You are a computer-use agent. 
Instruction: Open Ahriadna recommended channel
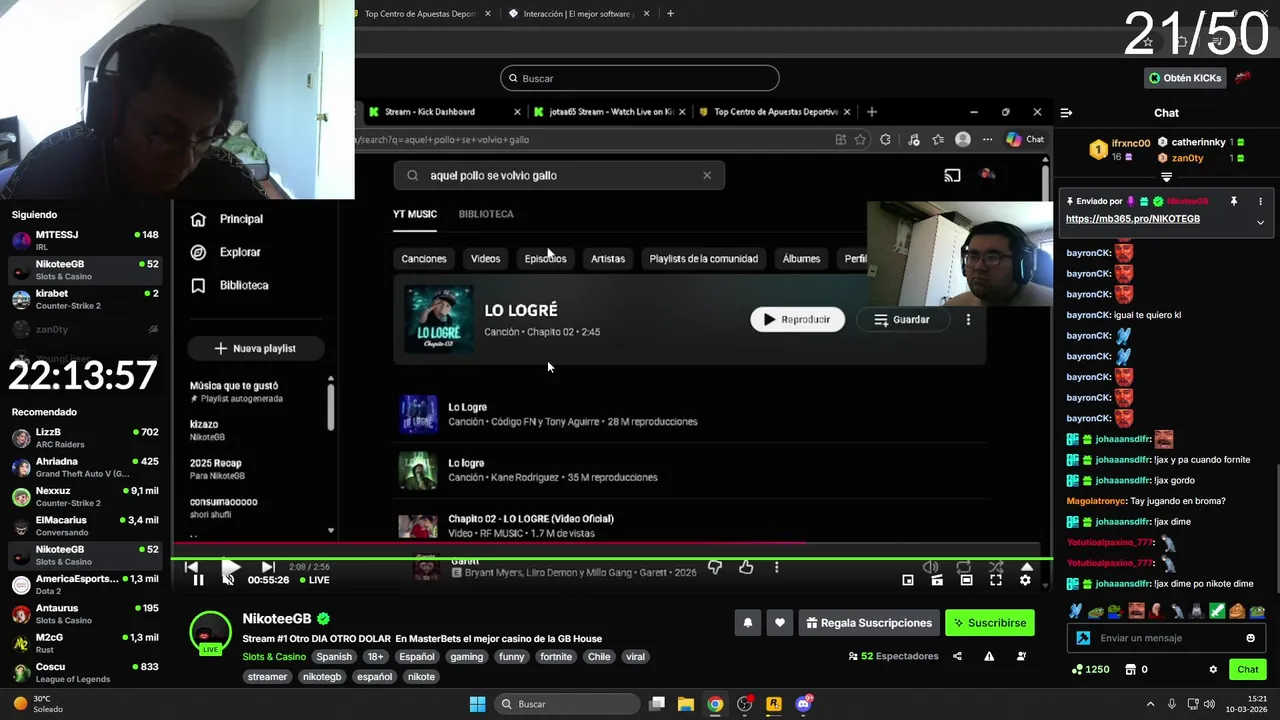click(85, 467)
